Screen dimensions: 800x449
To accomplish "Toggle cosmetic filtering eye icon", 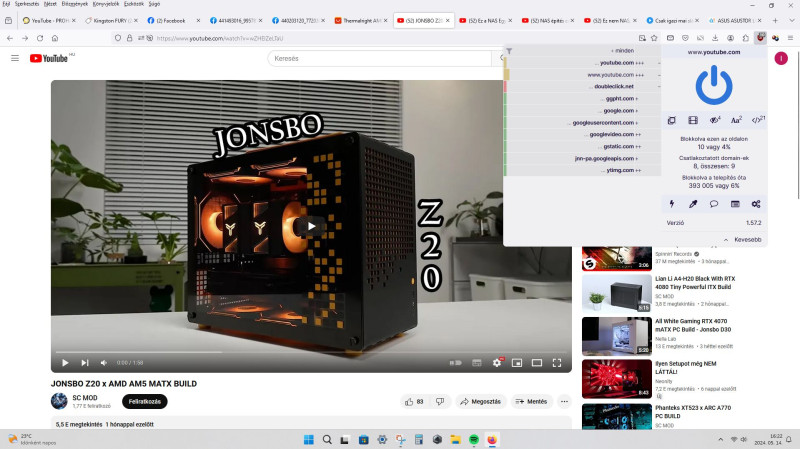I will click(x=714, y=120).
